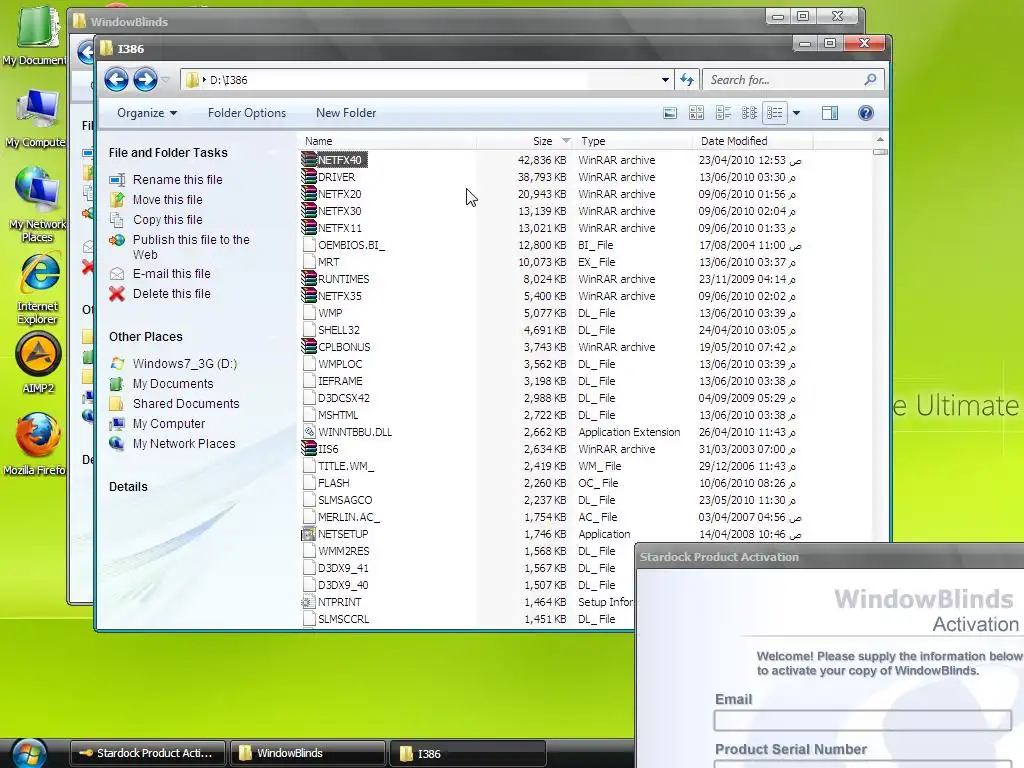The width and height of the screenshot is (1024, 768).
Task: Create a New Folder from toolbar
Action: click(x=346, y=113)
